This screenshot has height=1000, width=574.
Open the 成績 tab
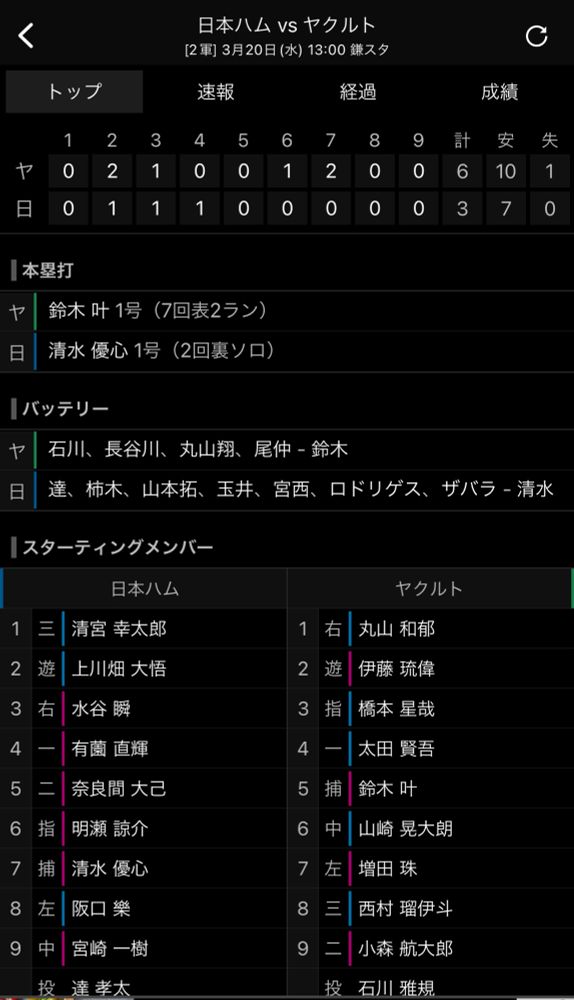(x=499, y=92)
